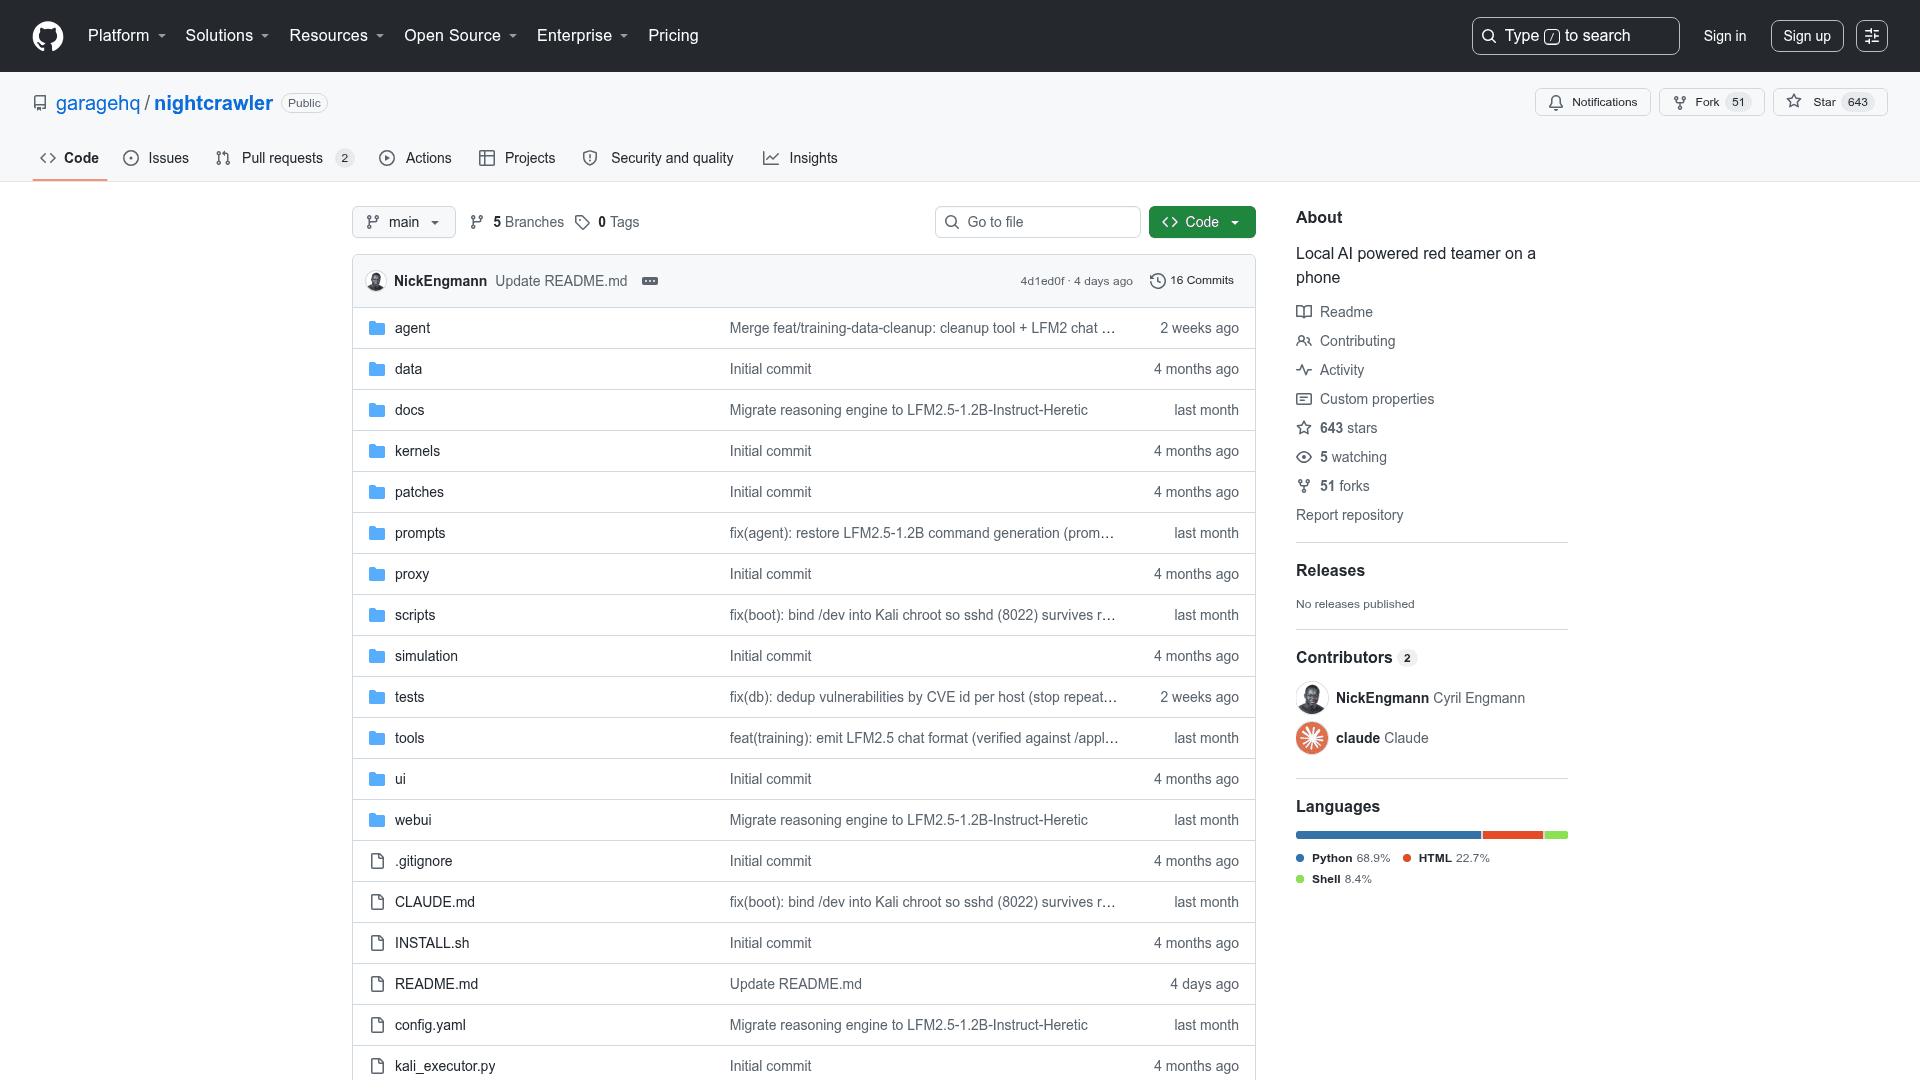Viewport: 1920px width, 1080px height.
Task: Click the Activity pulse icon
Action: (1304, 370)
